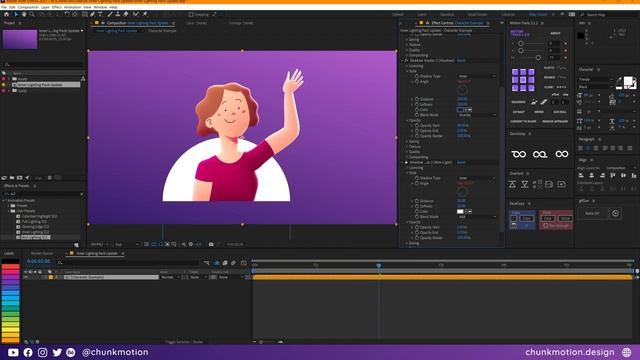Go to the Home screen icon
This screenshot has width=640, height=360.
[x=6, y=14]
